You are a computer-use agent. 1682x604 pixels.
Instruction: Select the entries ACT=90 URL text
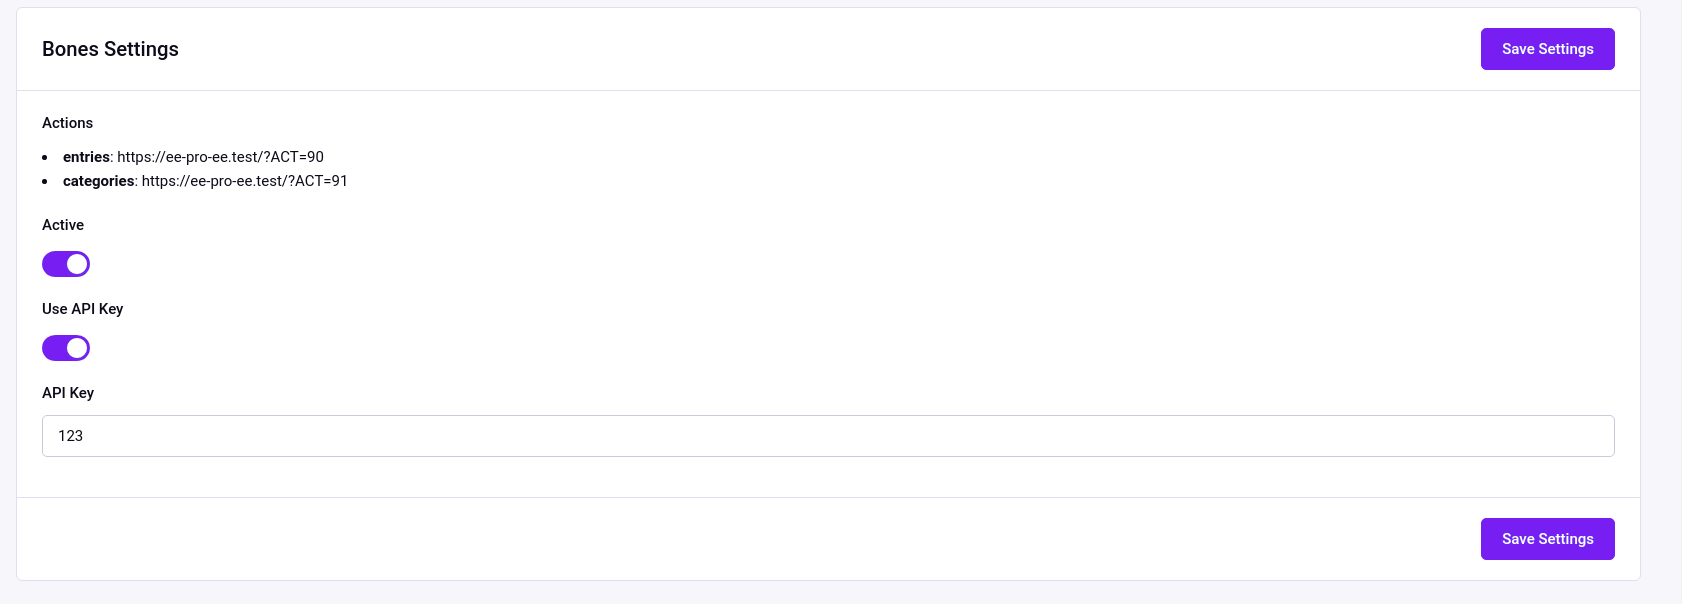pos(221,157)
